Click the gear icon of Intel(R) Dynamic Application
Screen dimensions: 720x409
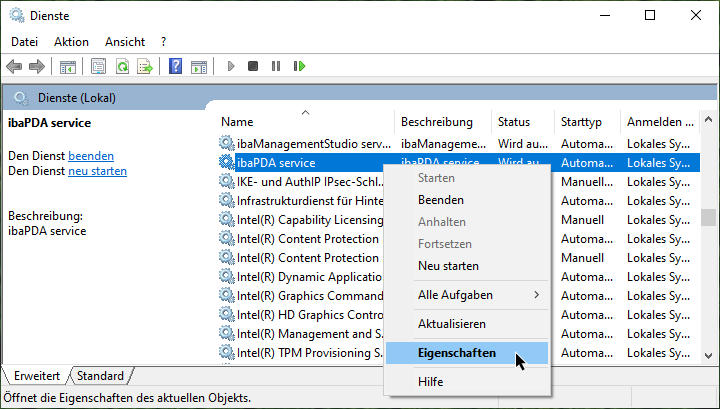click(226, 276)
